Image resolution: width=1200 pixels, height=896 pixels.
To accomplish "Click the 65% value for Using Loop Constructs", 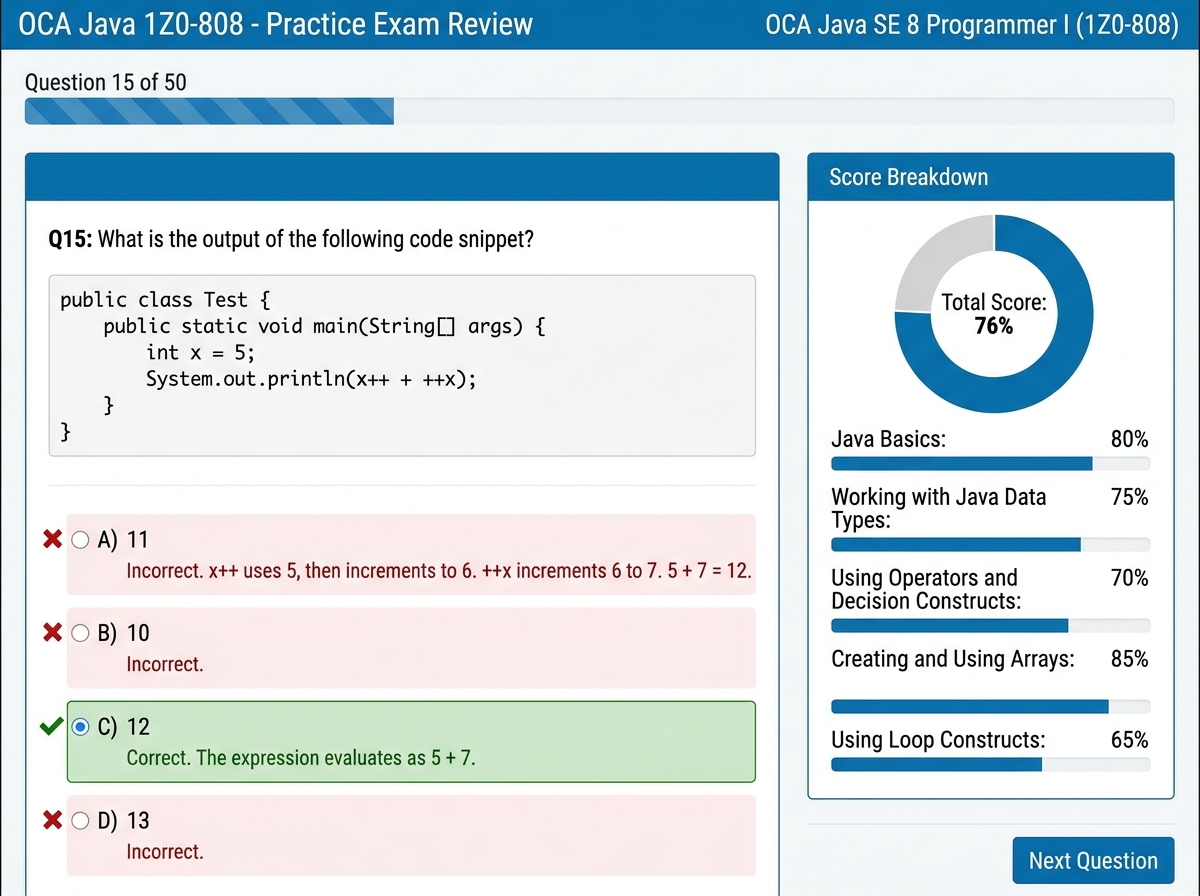I will [1129, 741].
